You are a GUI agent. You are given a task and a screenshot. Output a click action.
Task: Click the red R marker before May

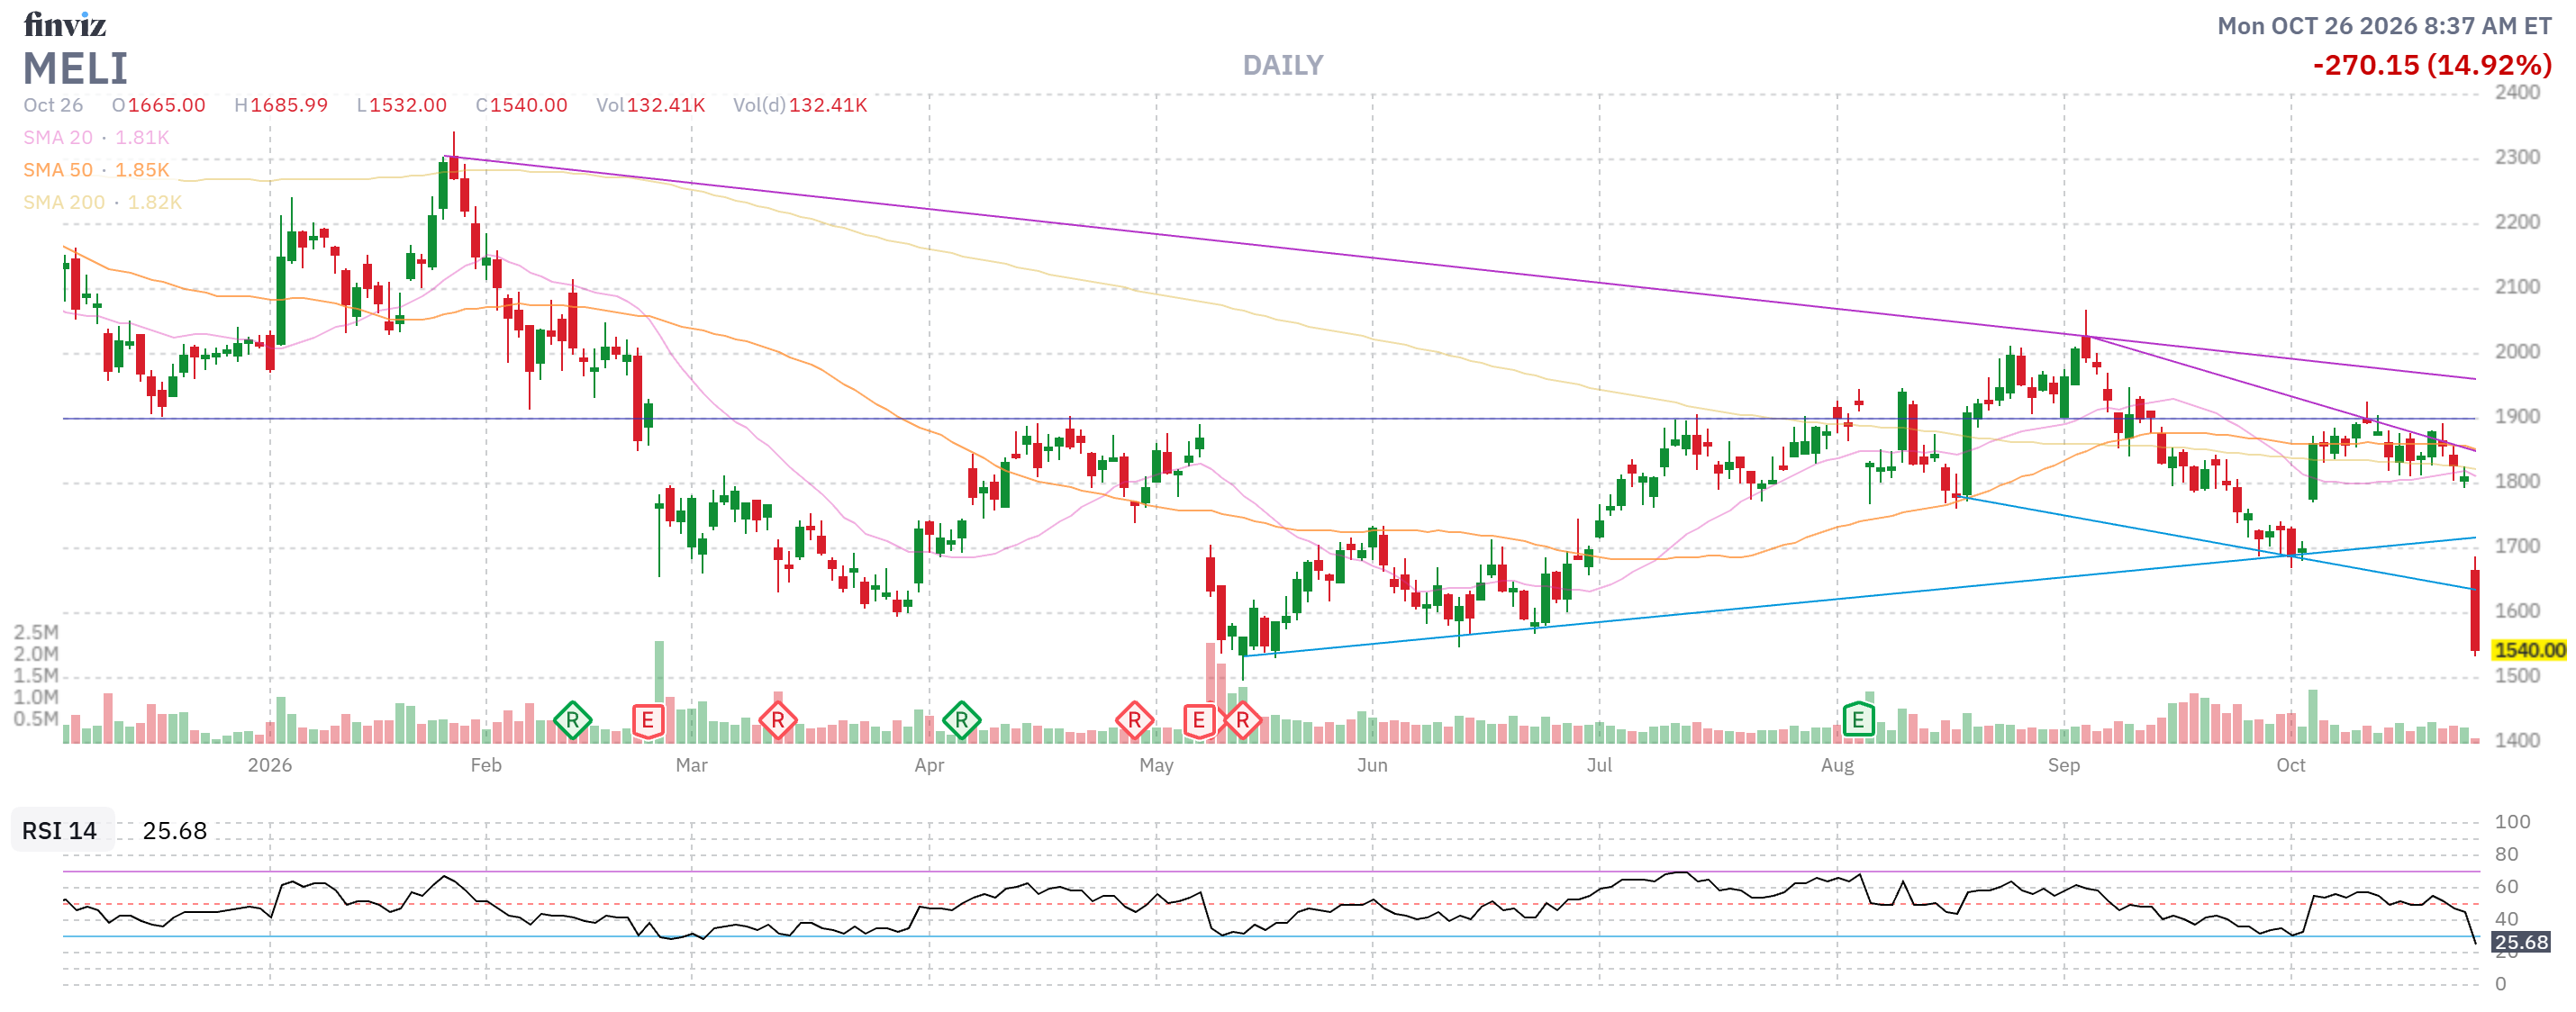pyautogui.click(x=1134, y=720)
